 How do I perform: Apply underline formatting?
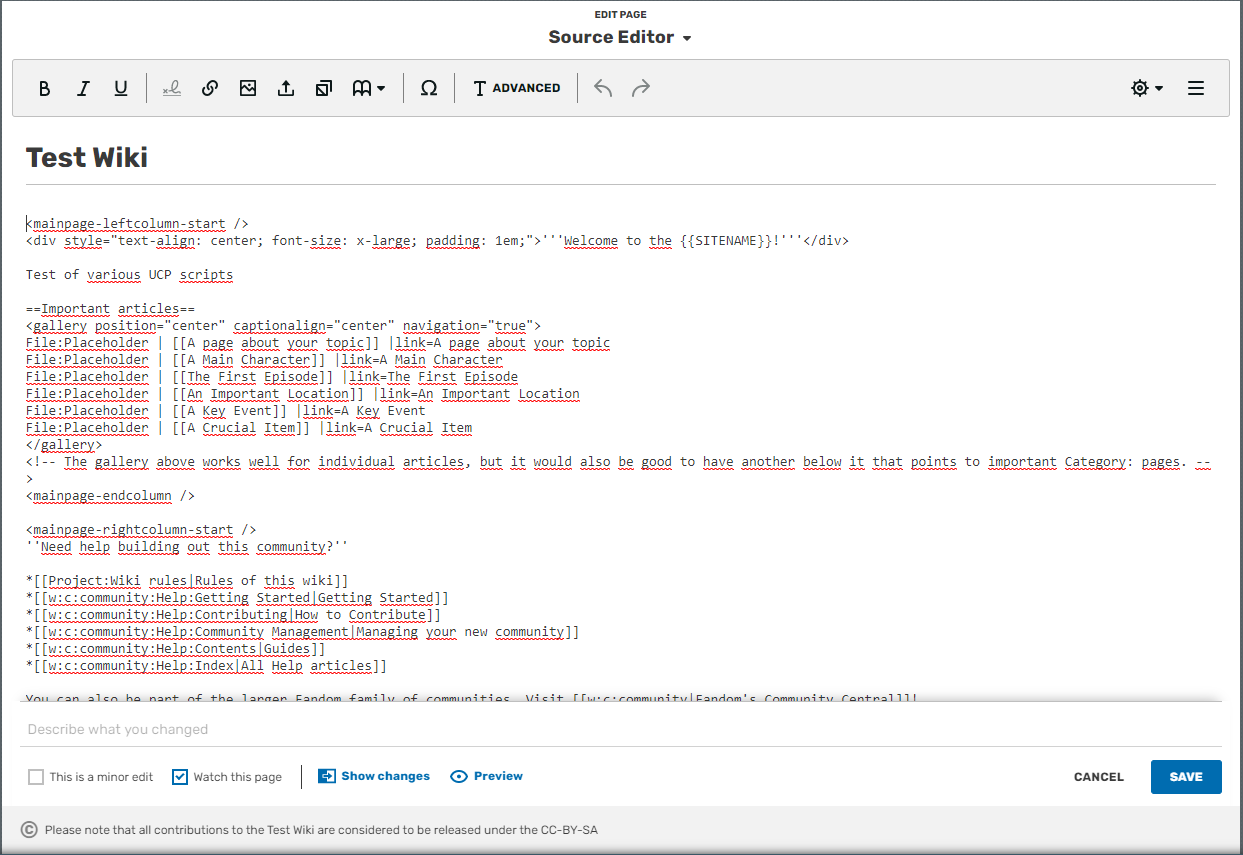tap(121, 88)
